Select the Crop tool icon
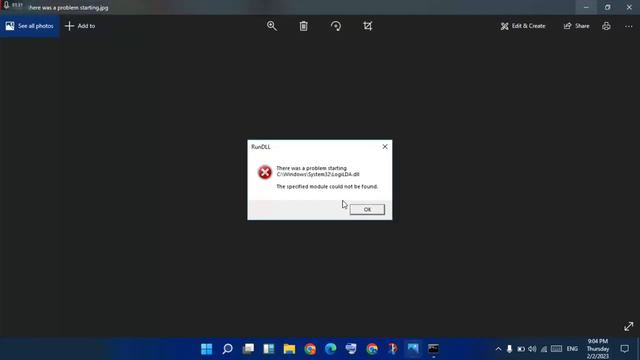This screenshot has width=640, height=360. [367, 26]
